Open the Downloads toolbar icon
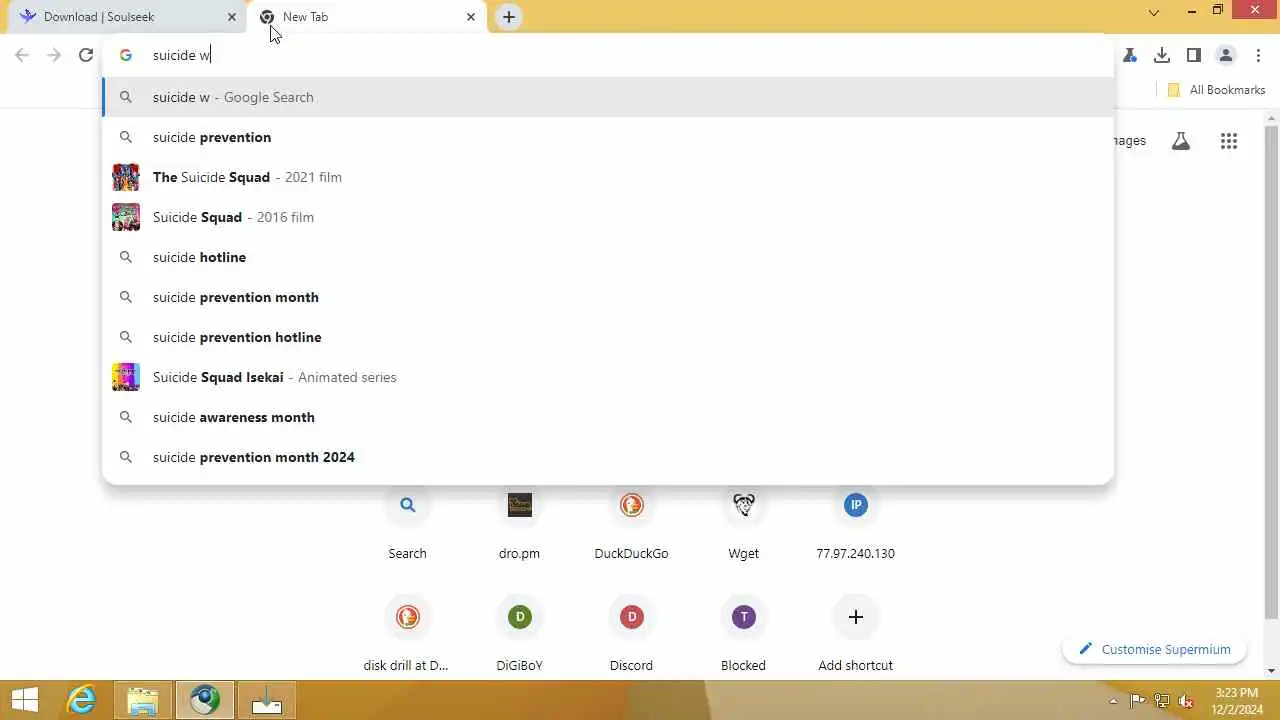1280x720 pixels. click(1161, 55)
